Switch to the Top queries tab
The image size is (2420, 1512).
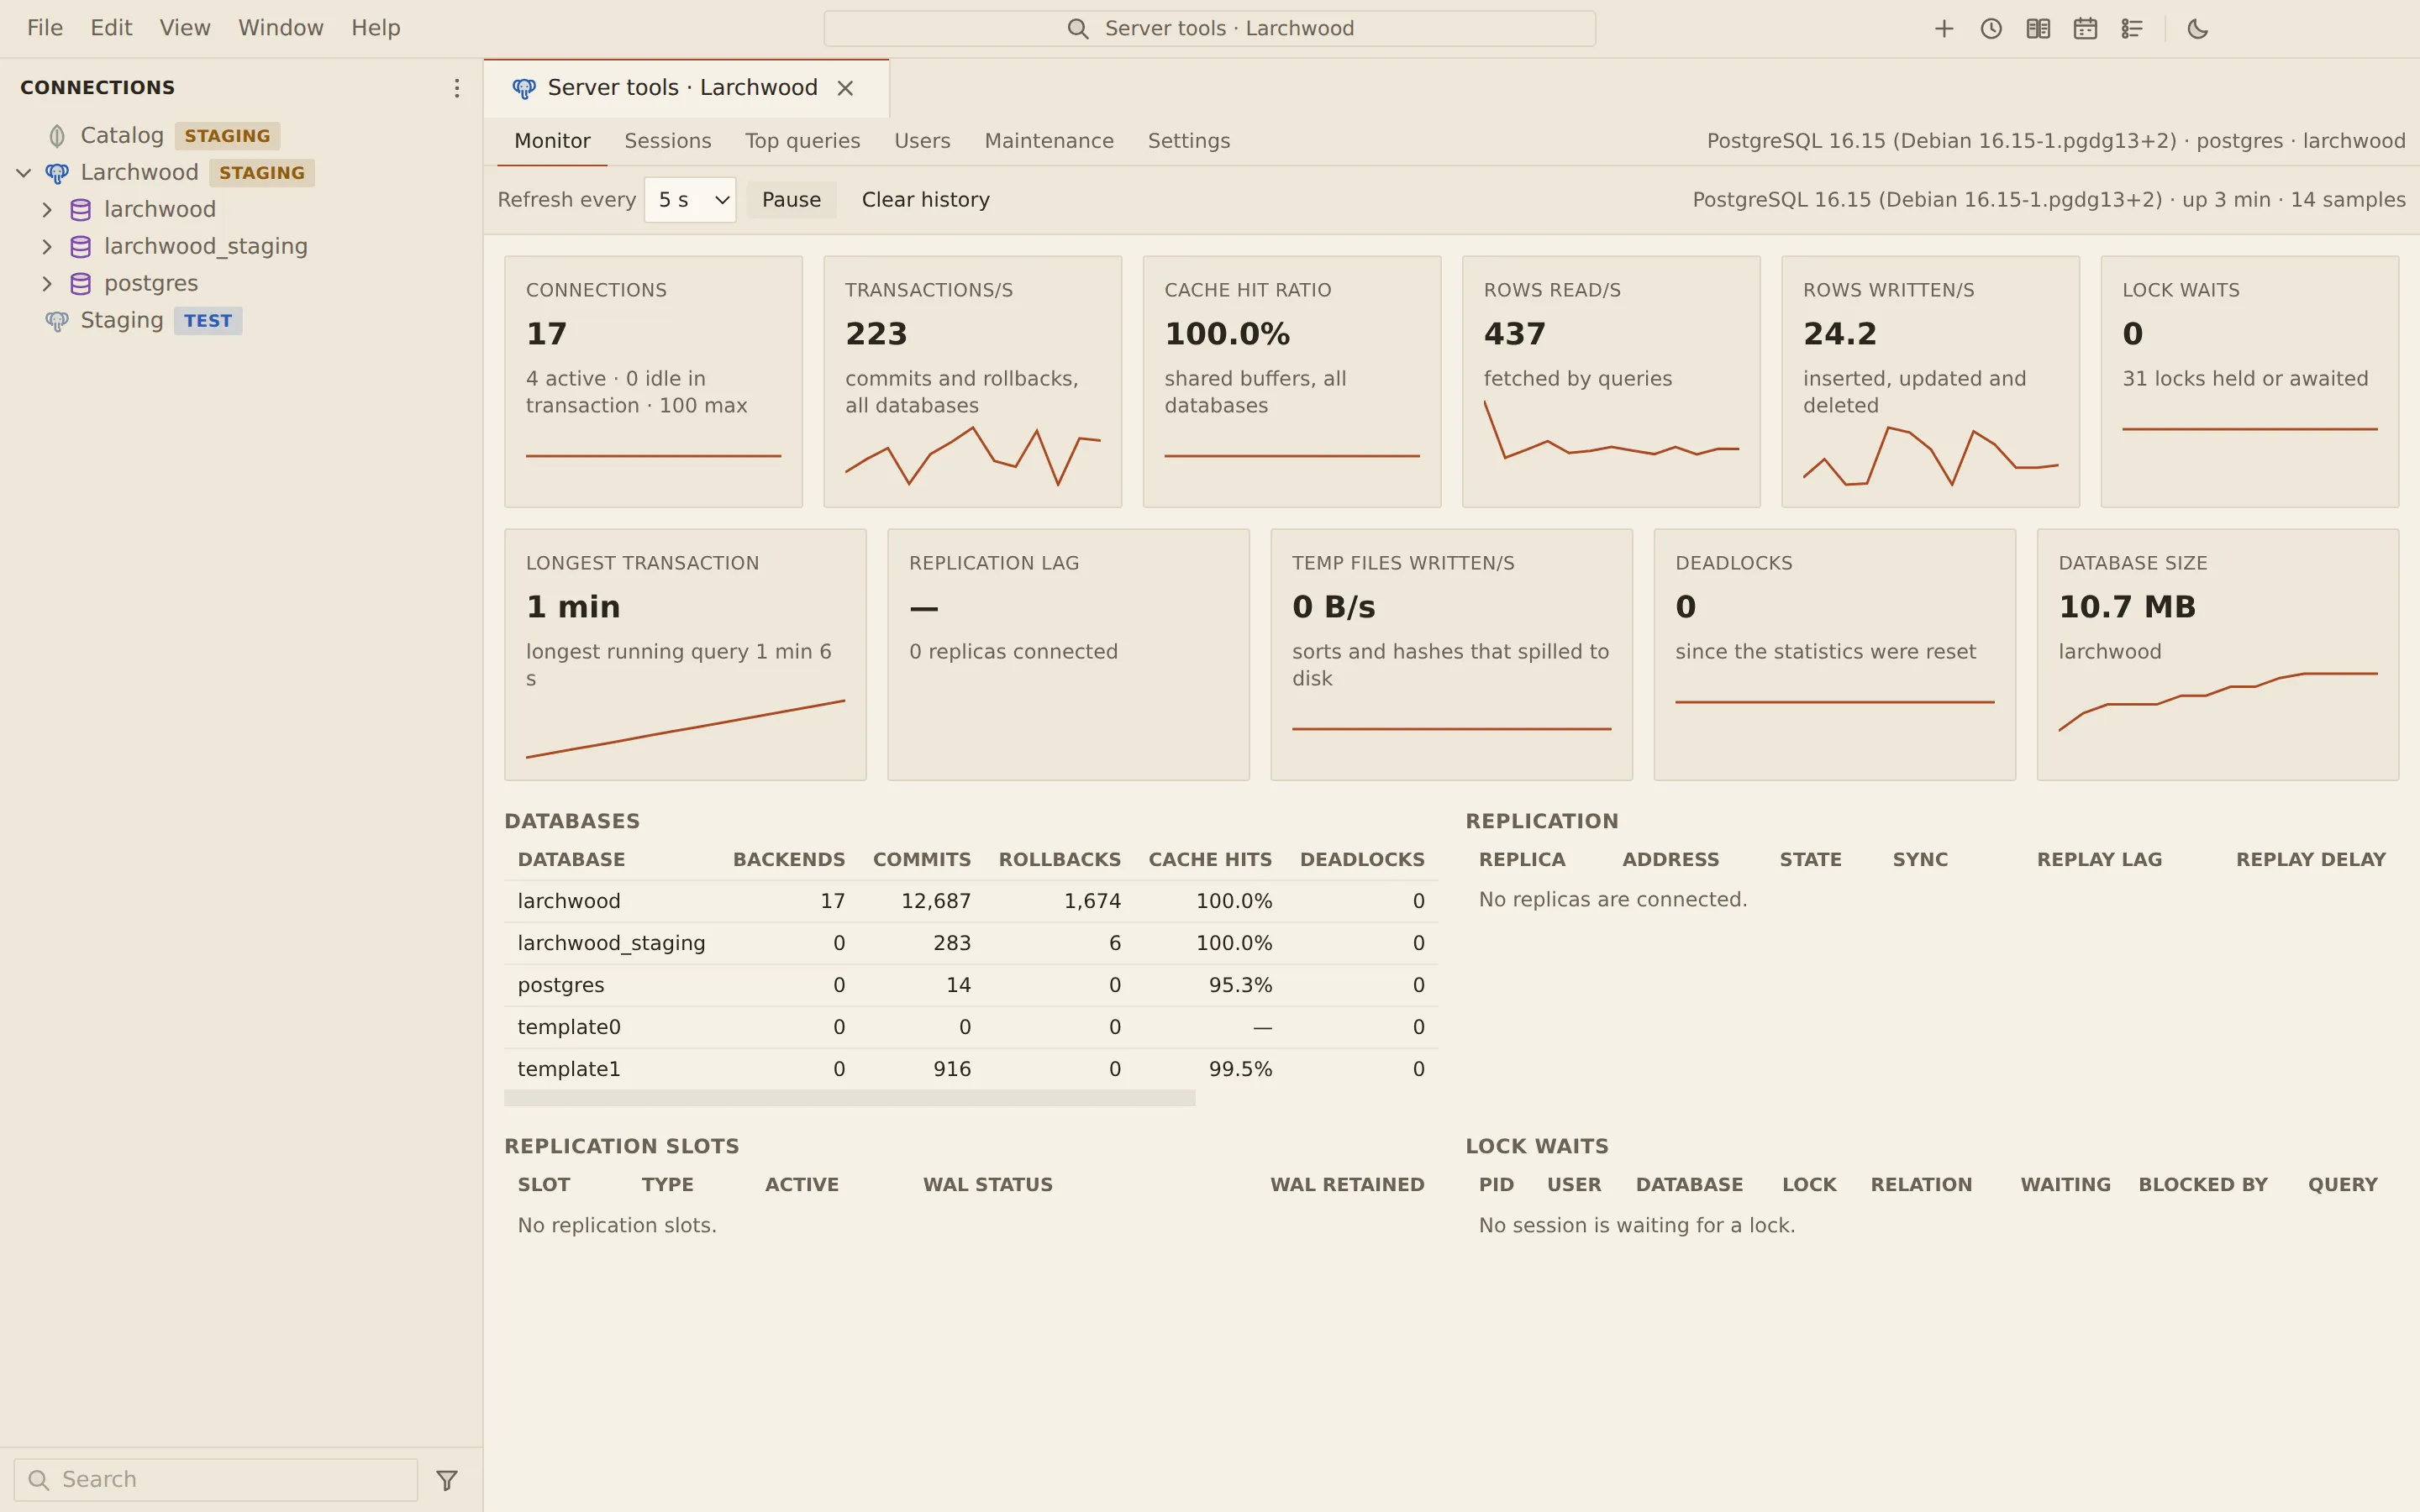click(802, 141)
